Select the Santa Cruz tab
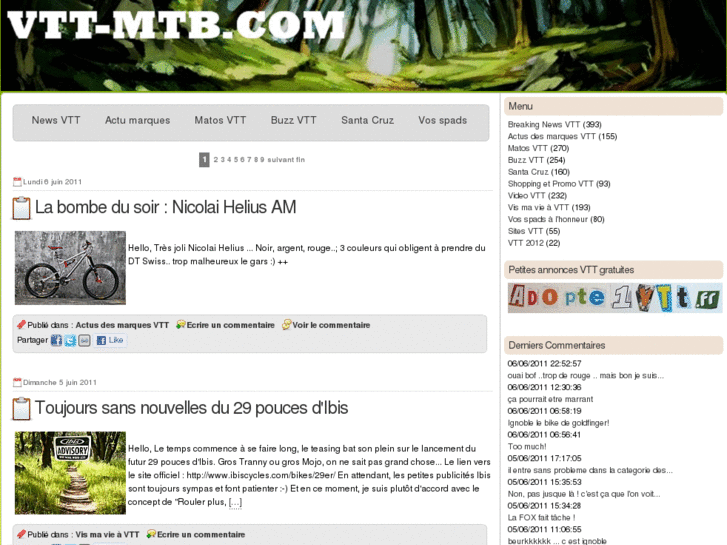 point(368,120)
